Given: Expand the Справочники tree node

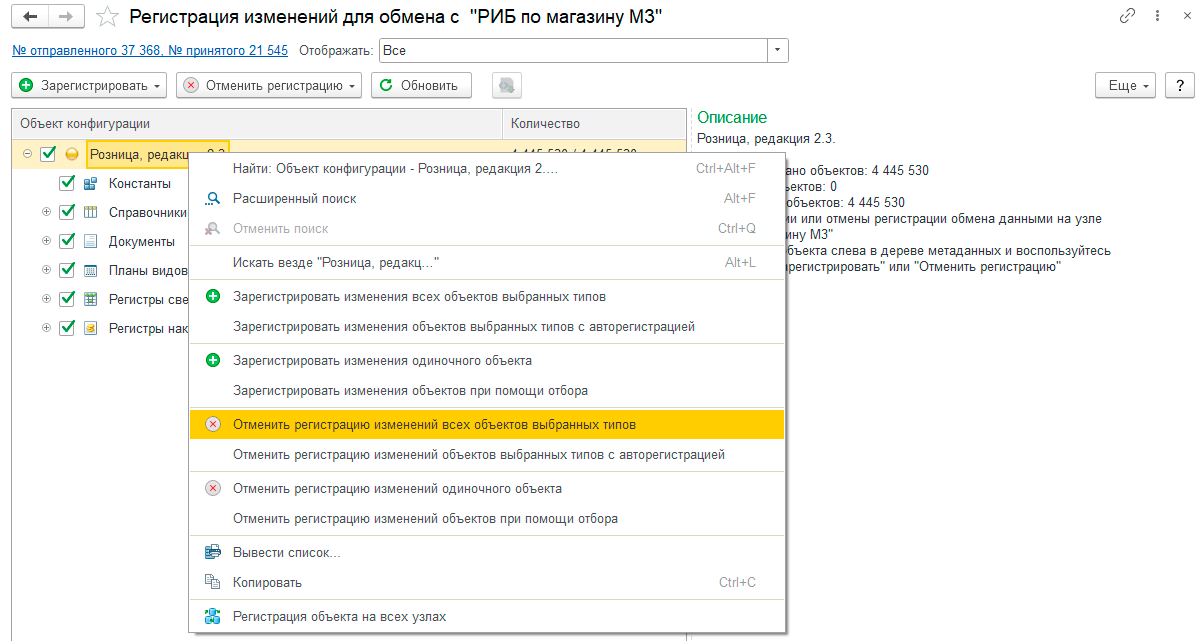Looking at the screenshot, I should point(46,212).
